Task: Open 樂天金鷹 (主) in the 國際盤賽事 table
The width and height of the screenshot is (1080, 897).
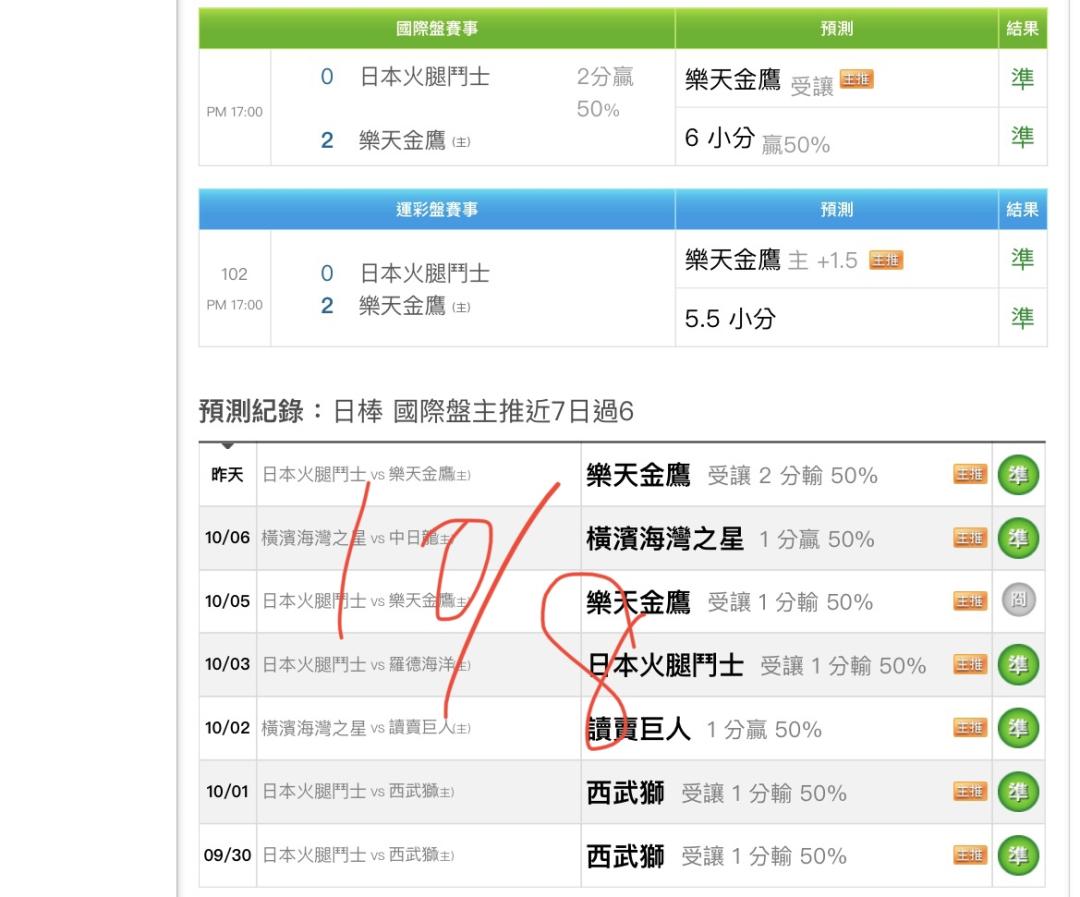Action: click(415, 141)
